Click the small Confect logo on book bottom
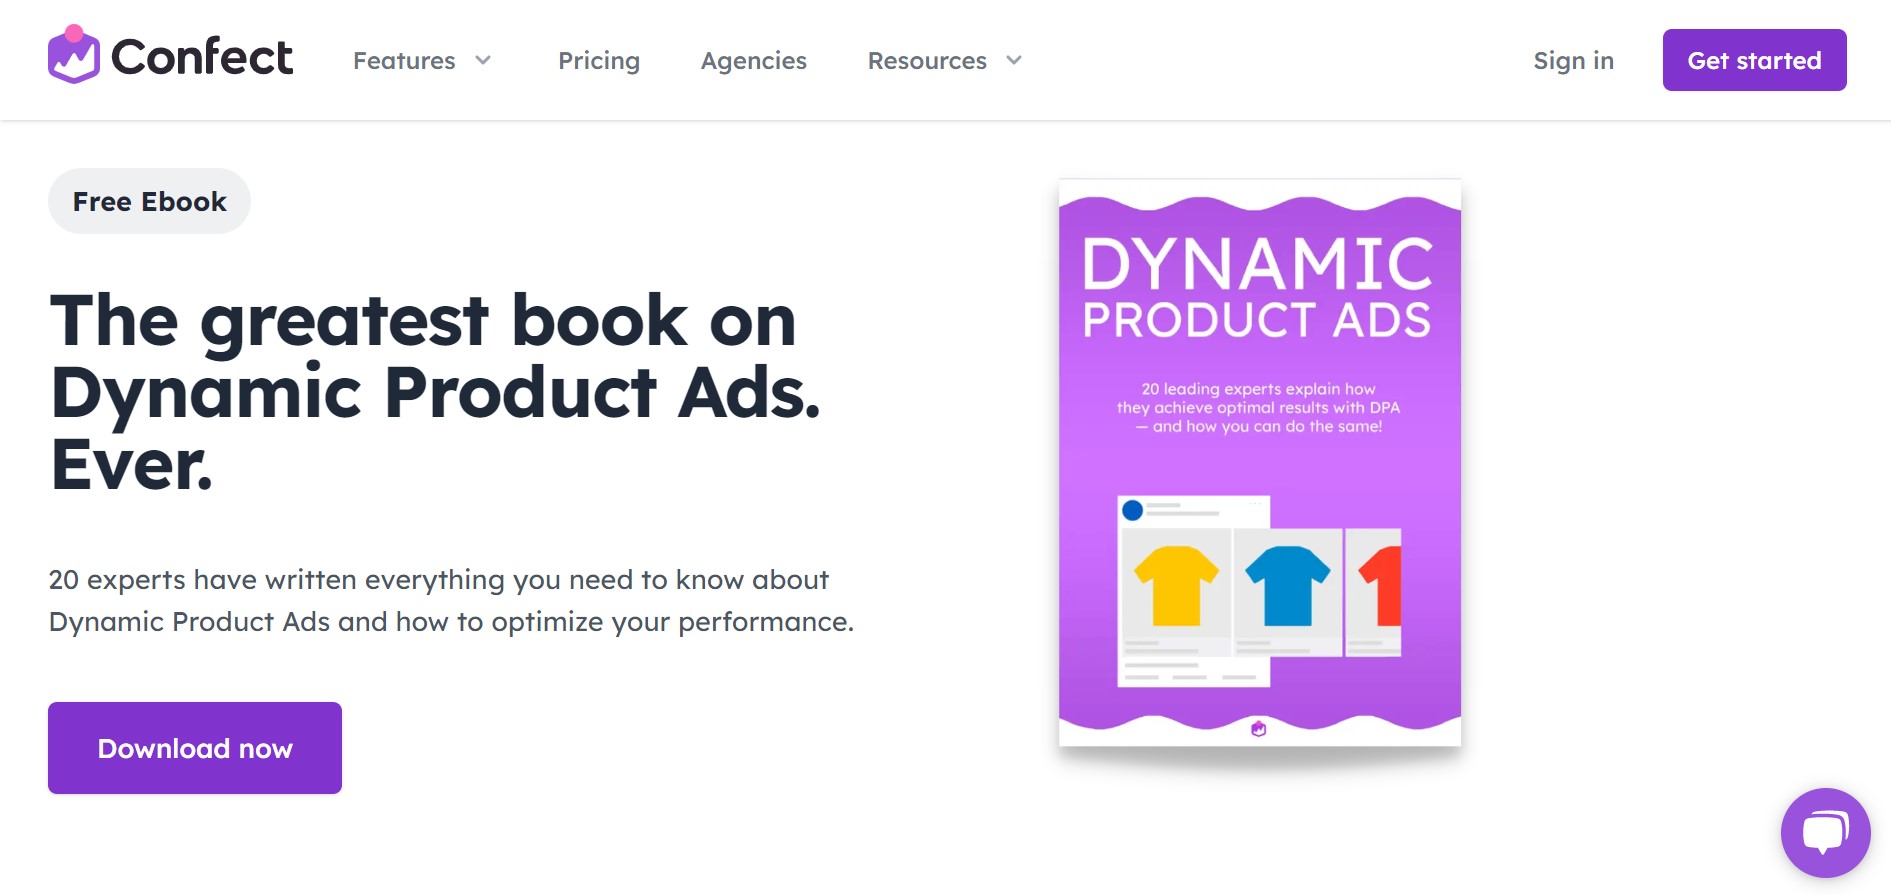 point(1259,729)
